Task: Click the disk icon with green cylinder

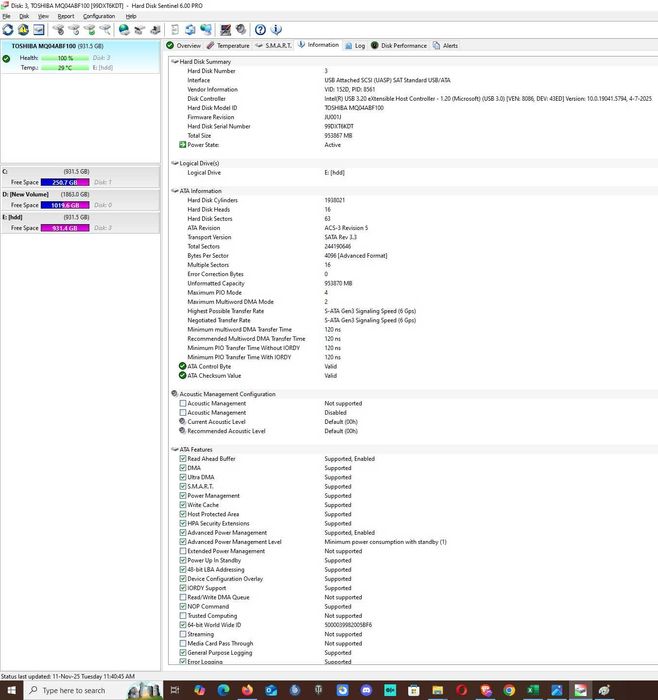Action: click(x=90, y=30)
